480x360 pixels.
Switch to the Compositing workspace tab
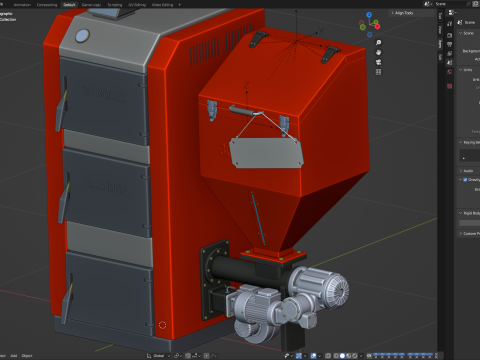point(47,4)
